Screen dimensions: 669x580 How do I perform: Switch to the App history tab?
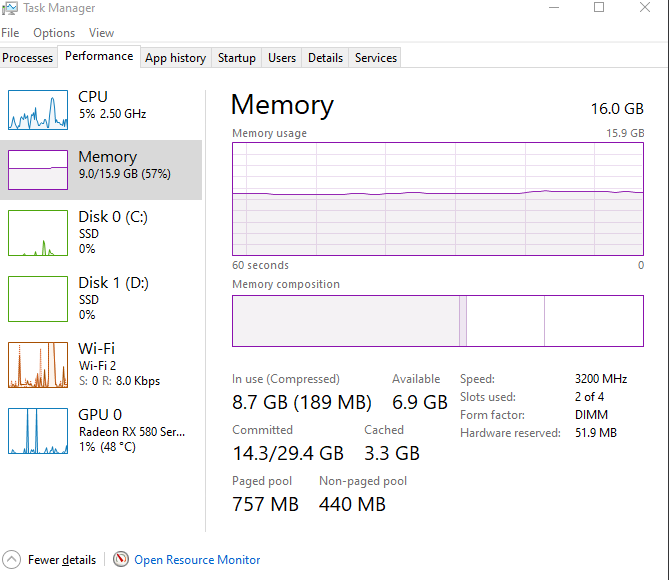point(175,58)
